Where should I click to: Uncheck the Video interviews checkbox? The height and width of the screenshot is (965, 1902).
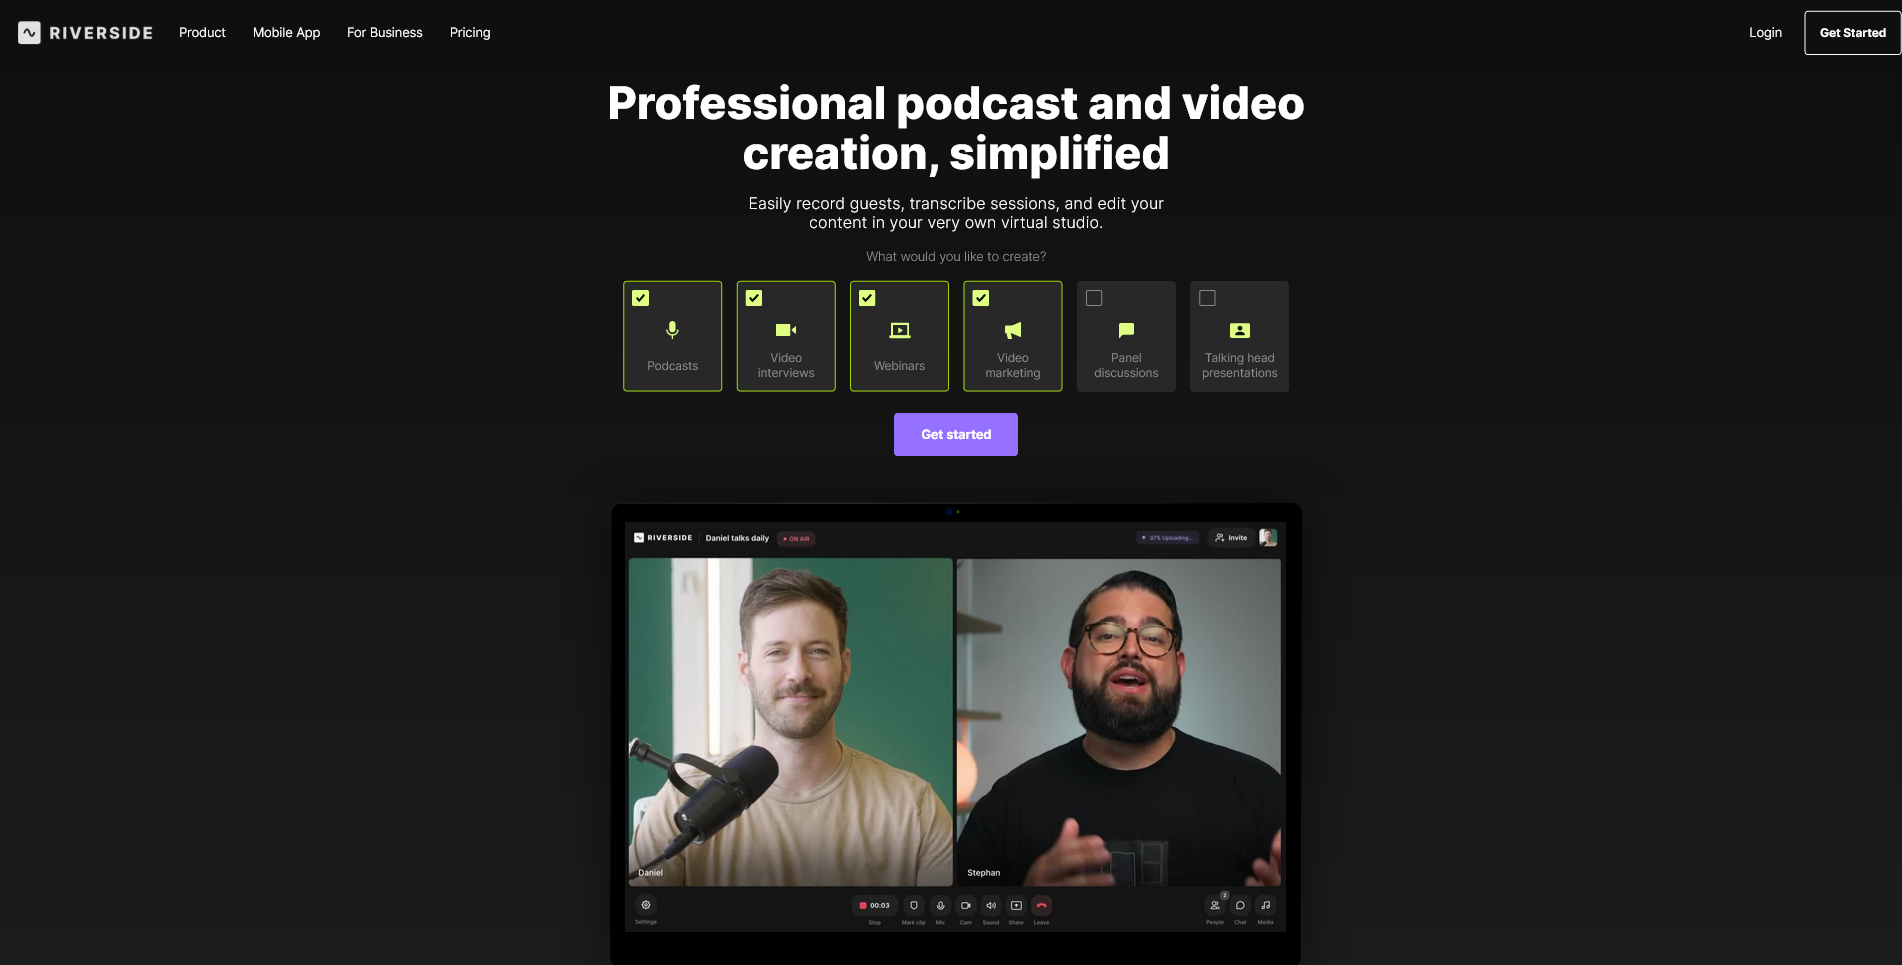click(x=754, y=298)
